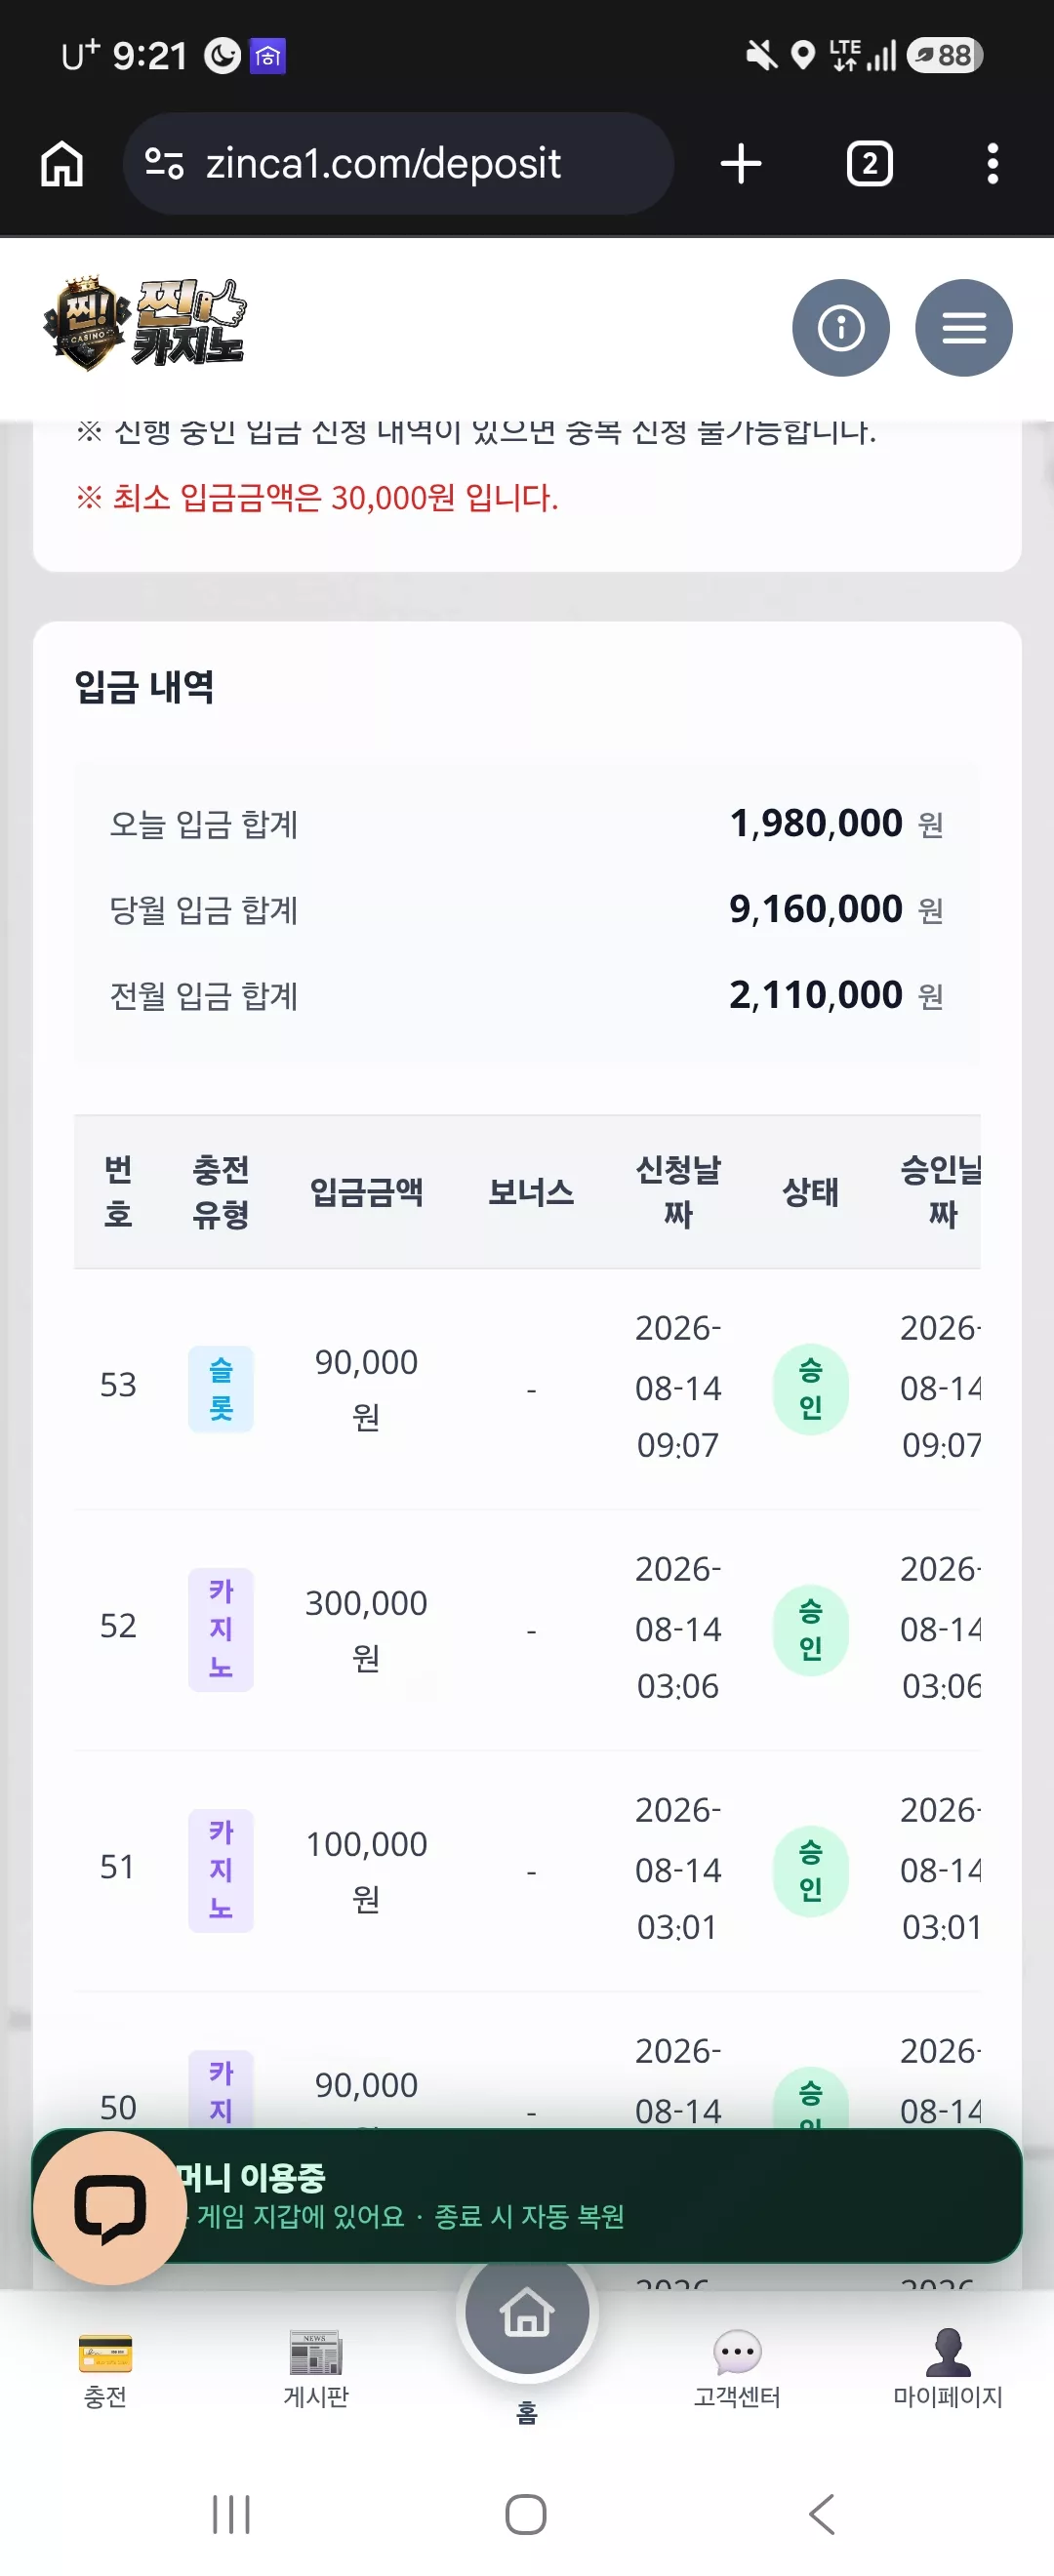Open the tab switcher showing 2 tabs
This screenshot has width=1054, height=2576.
point(869,163)
